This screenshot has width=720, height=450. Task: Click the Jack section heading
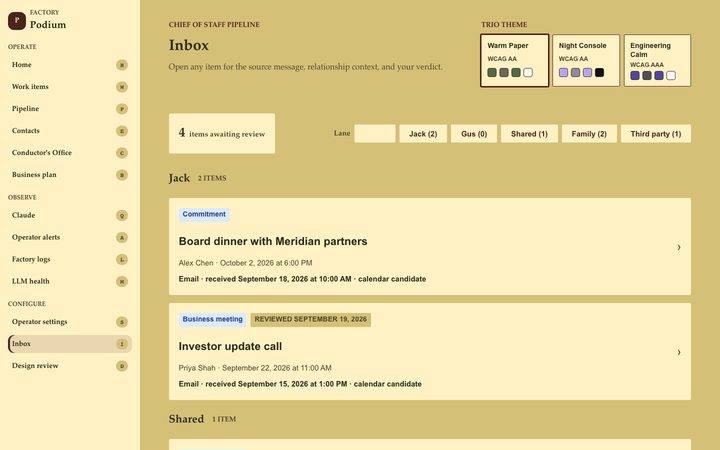coord(179,178)
